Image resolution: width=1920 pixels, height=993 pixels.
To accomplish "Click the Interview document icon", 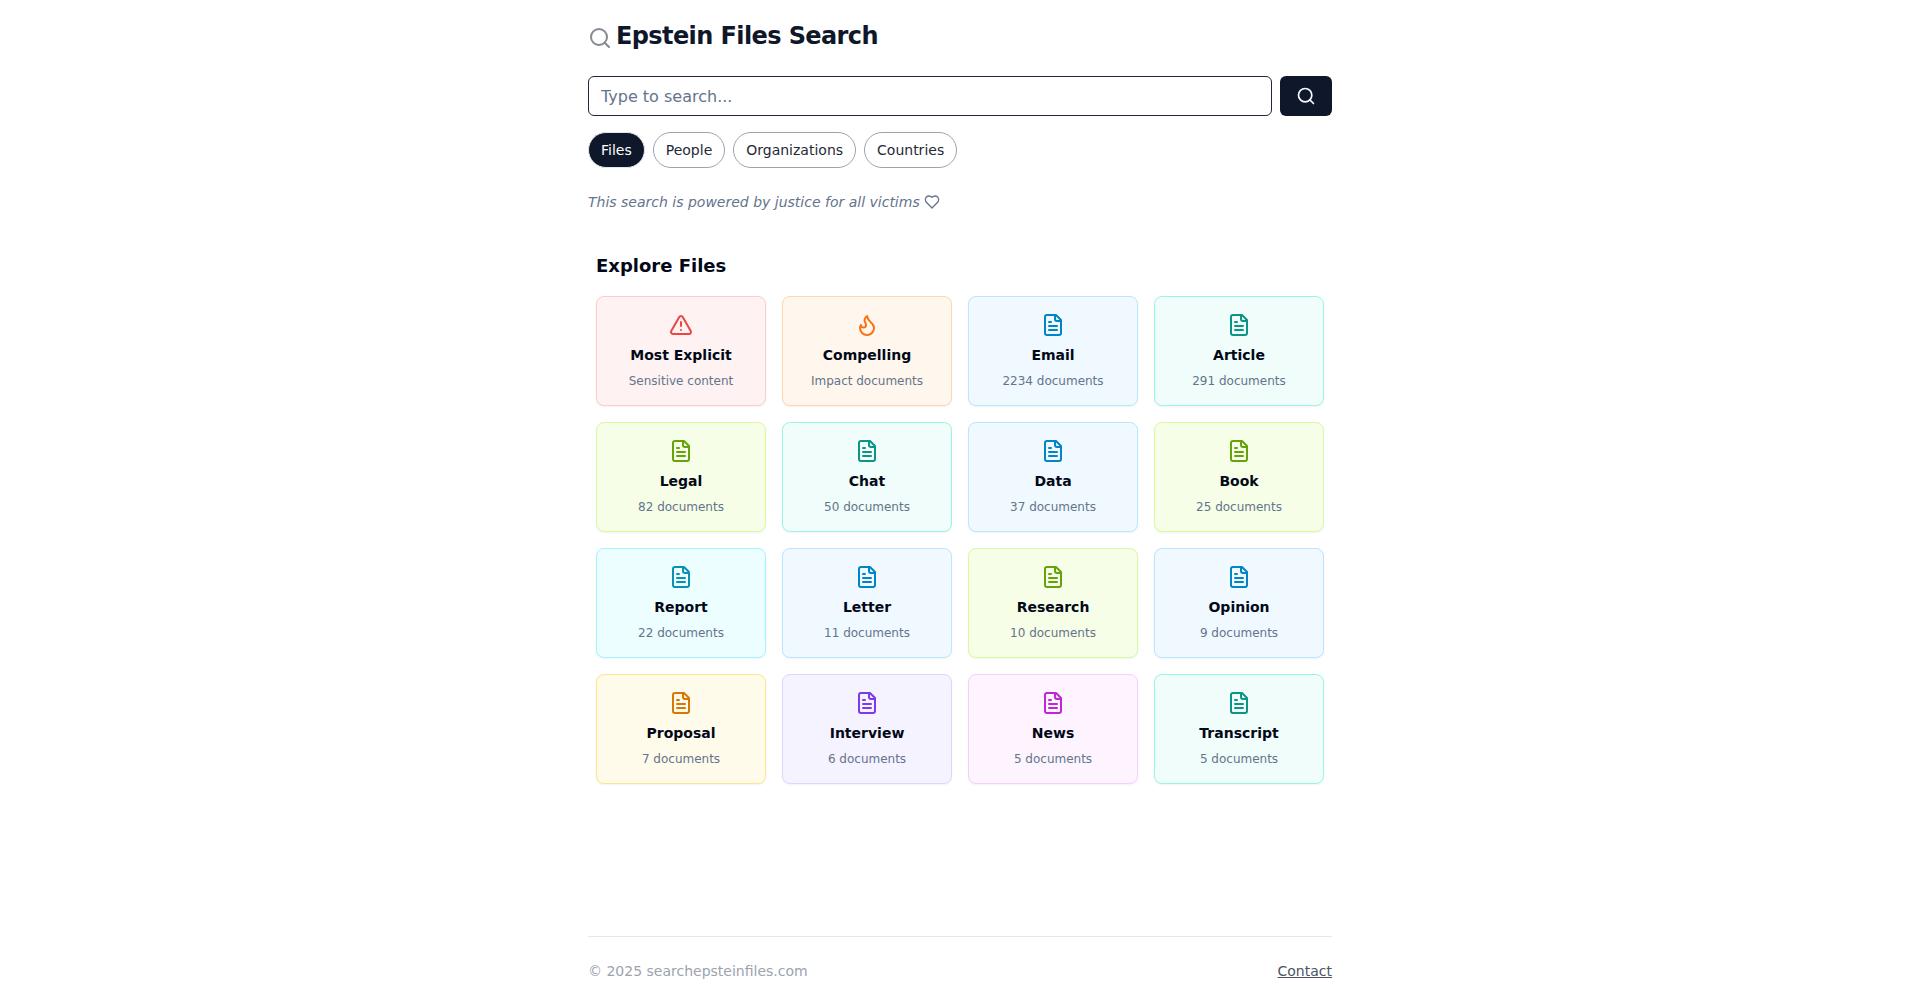I will pos(867,703).
